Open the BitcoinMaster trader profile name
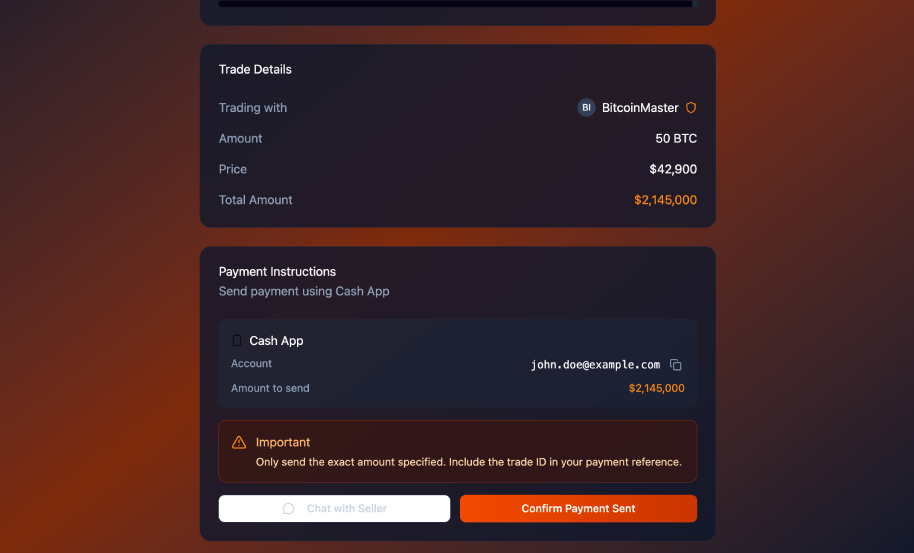Viewport: 914px width, 553px height. click(x=640, y=108)
